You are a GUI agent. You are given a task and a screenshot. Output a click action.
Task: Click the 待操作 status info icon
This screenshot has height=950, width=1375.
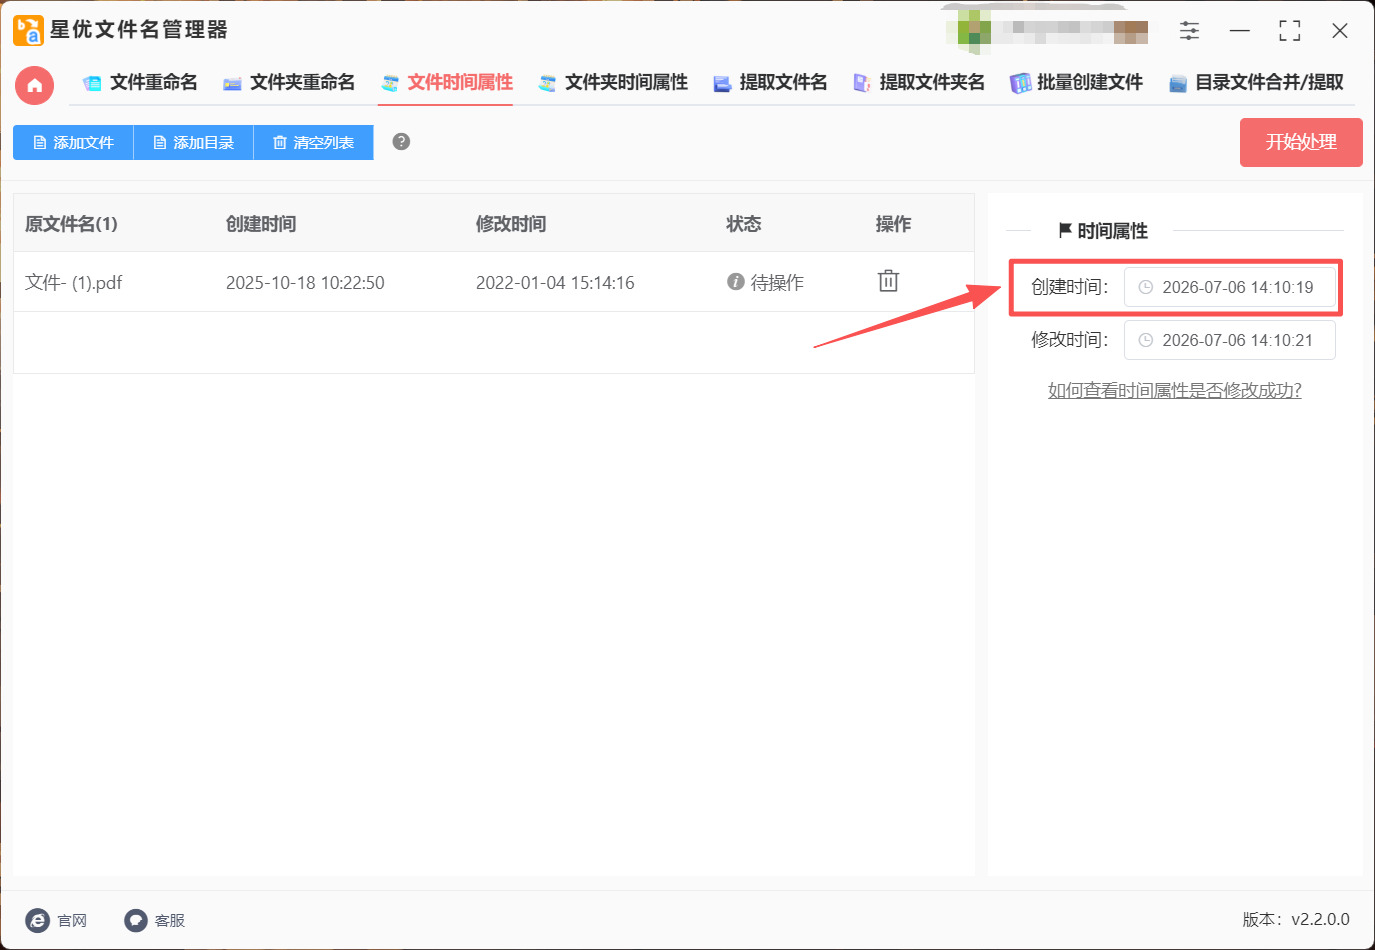[x=736, y=282]
